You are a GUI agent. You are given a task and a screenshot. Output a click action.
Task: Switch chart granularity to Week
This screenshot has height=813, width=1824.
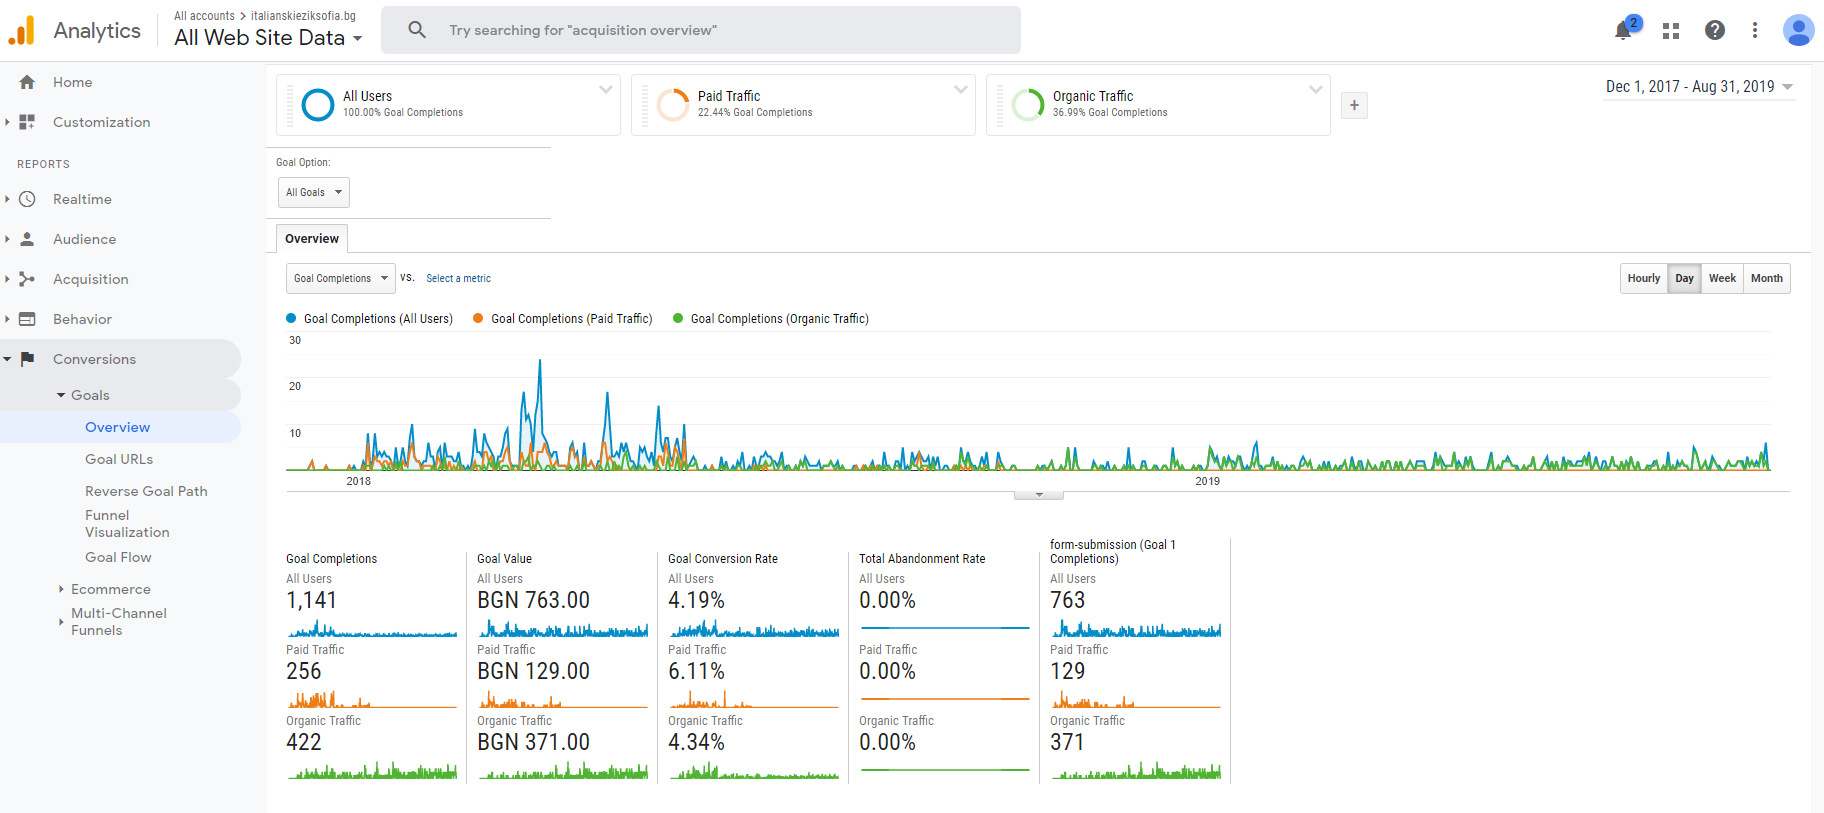click(1721, 278)
